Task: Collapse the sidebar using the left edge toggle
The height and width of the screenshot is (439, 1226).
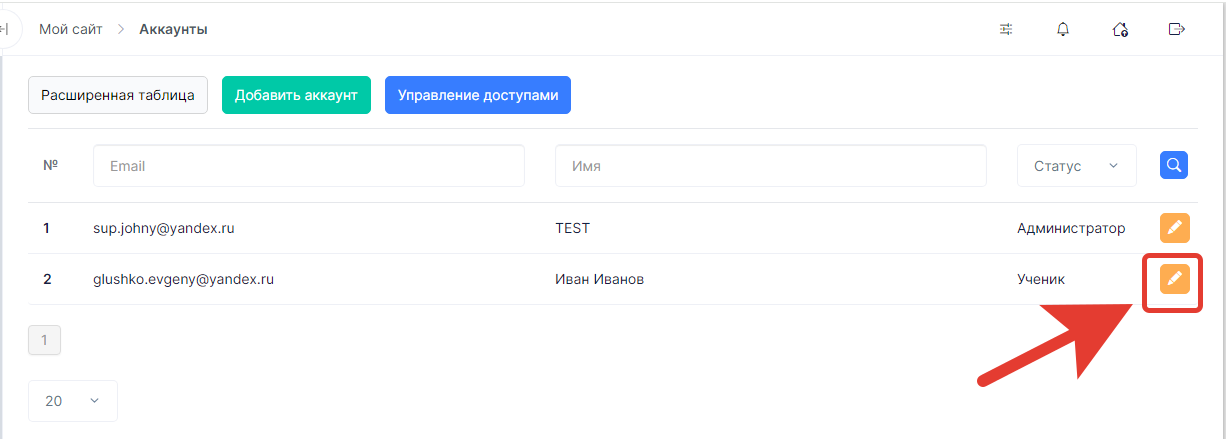Action: click(6, 29)
